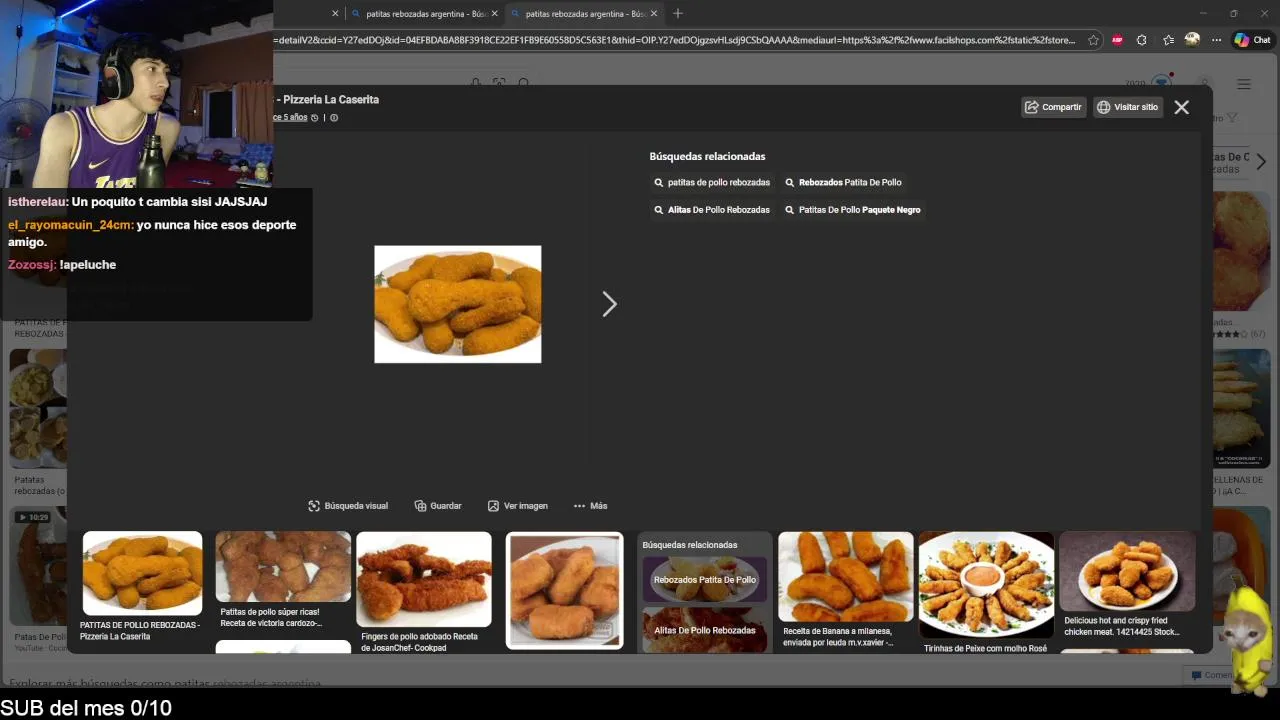Image resolution: width=1280 pixels, height=720 pixels.
Task: Open 'Delicious hot and crispy fried chicken' thumbnail
Action: 1127,571
